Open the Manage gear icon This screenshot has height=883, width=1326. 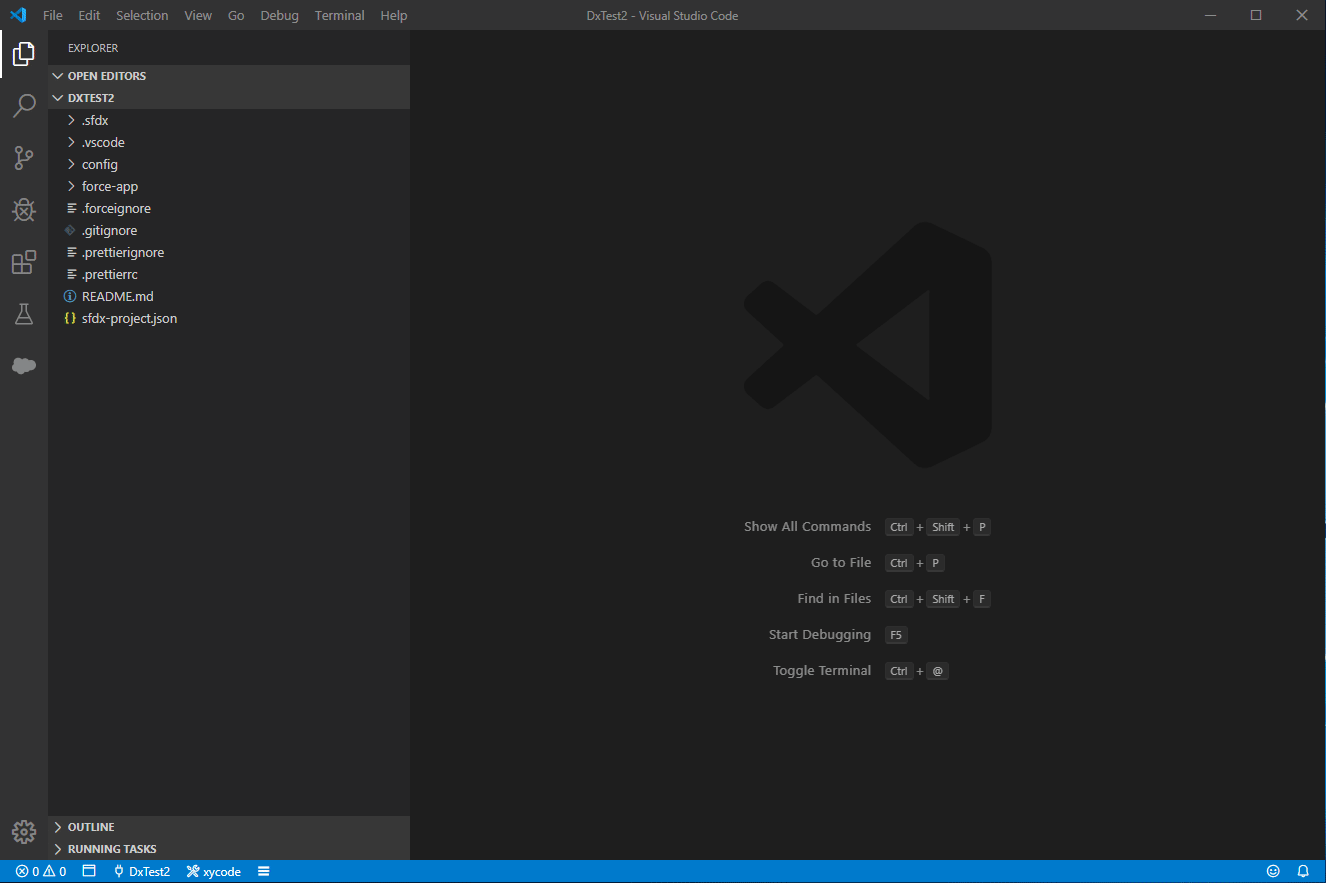[24, 832]
